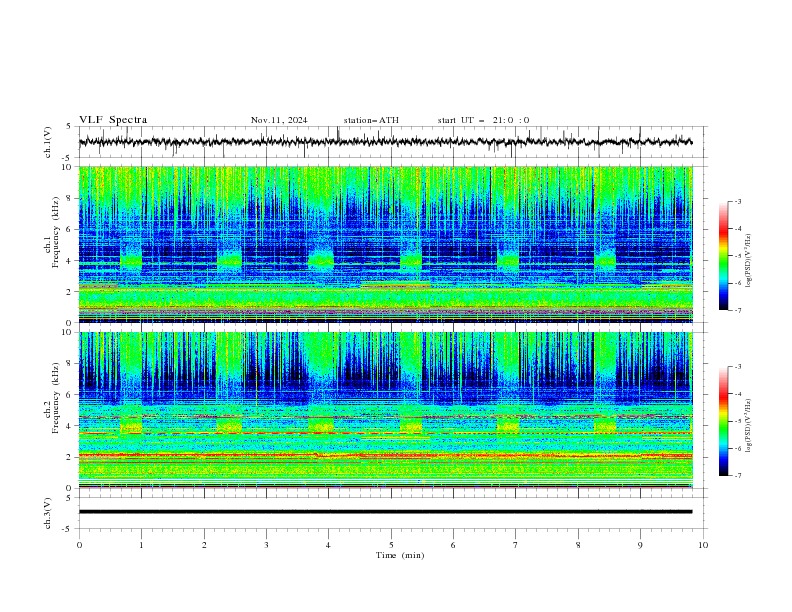Click the ch.1 spectrogram color bar
792x612 pixels.
coord(724,256)
